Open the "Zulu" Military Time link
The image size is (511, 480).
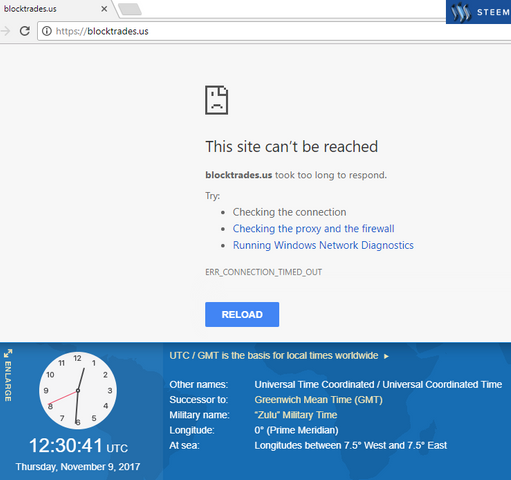tap(296, 415)
